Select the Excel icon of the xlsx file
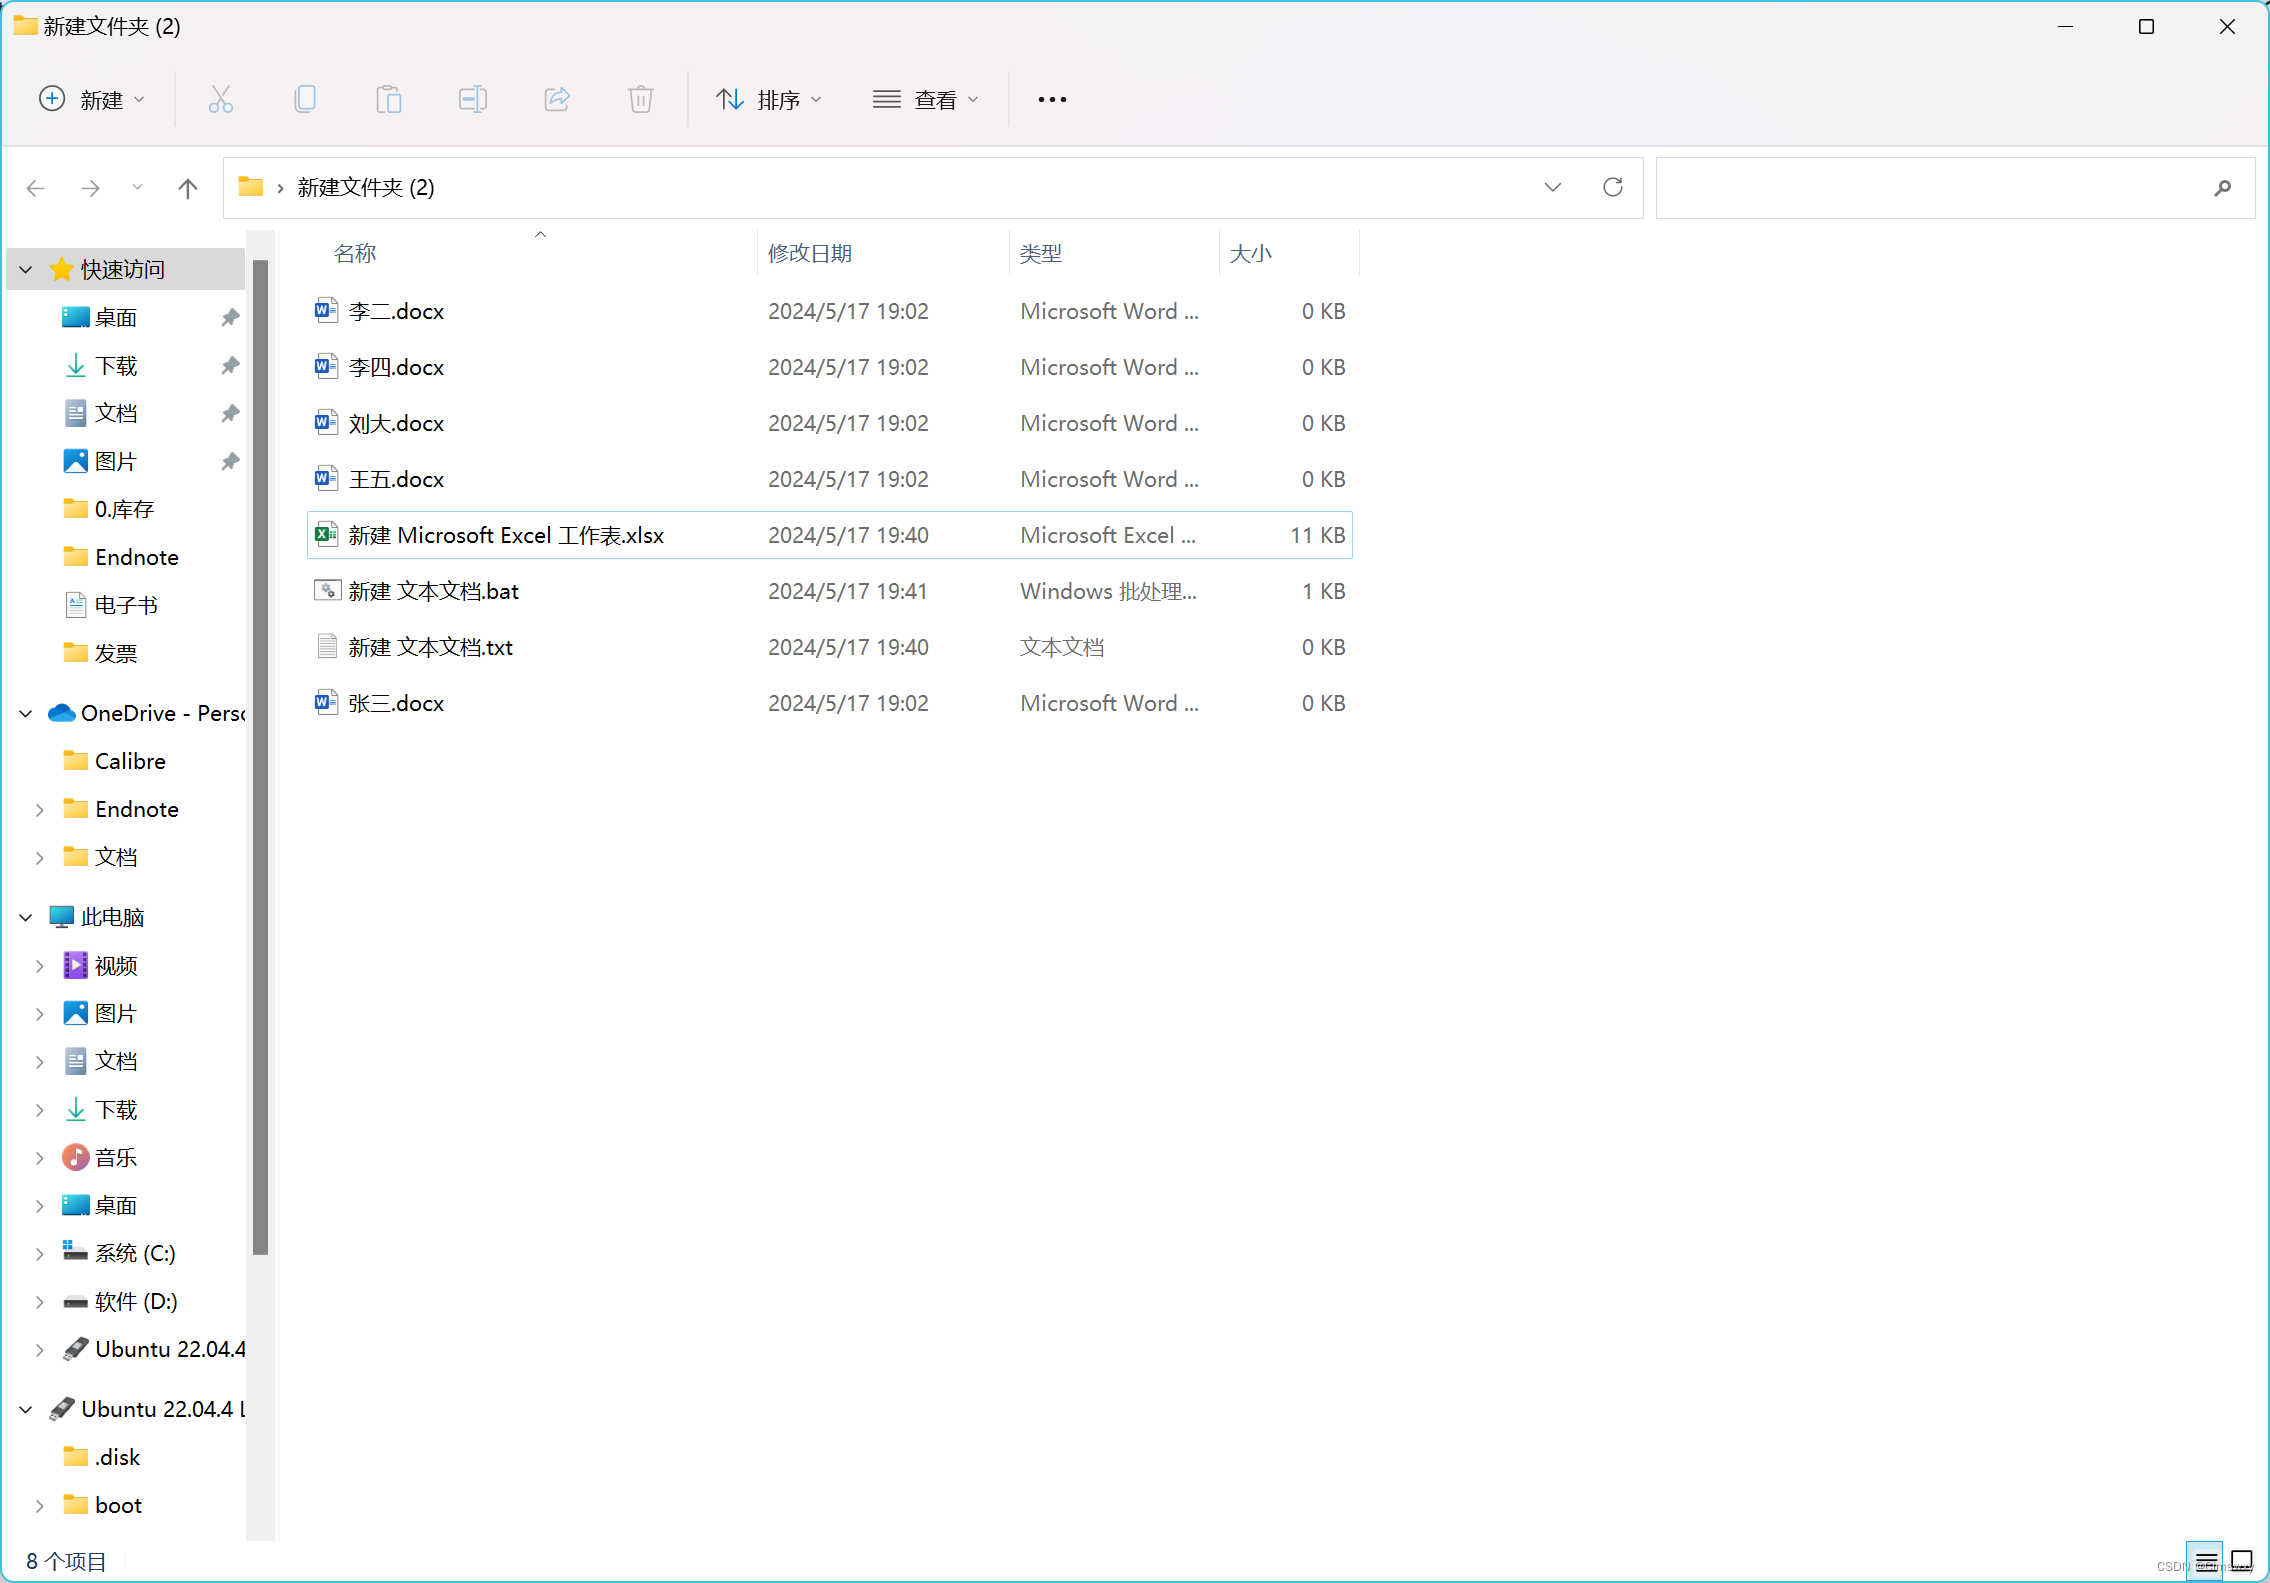 tap(326, 534)
